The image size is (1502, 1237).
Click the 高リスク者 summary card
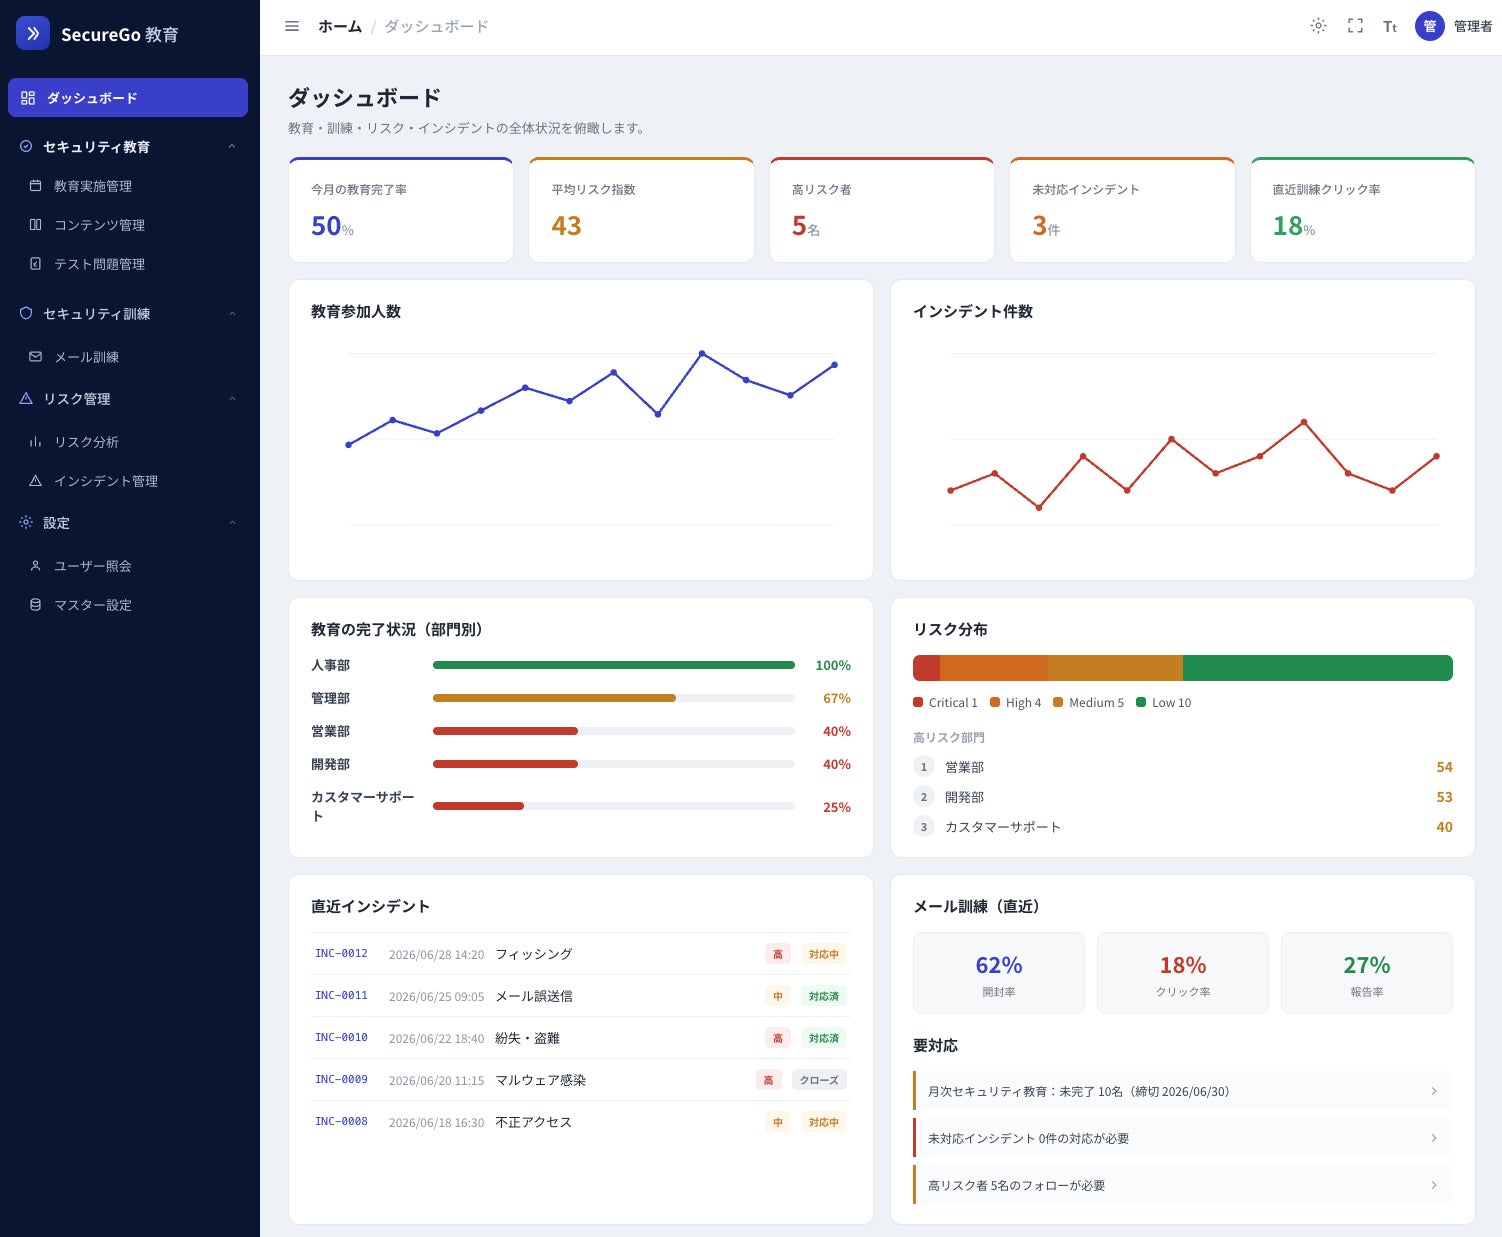(x=882, y=210)
